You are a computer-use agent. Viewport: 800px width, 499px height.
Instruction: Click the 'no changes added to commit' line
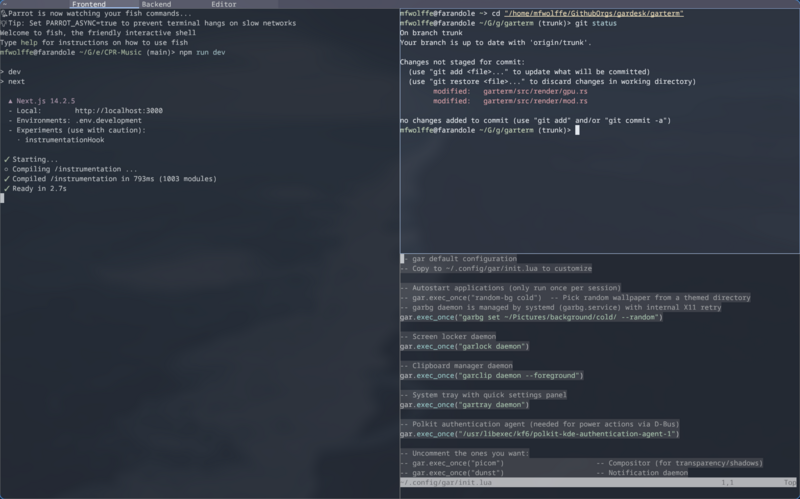tap(536, 120)
